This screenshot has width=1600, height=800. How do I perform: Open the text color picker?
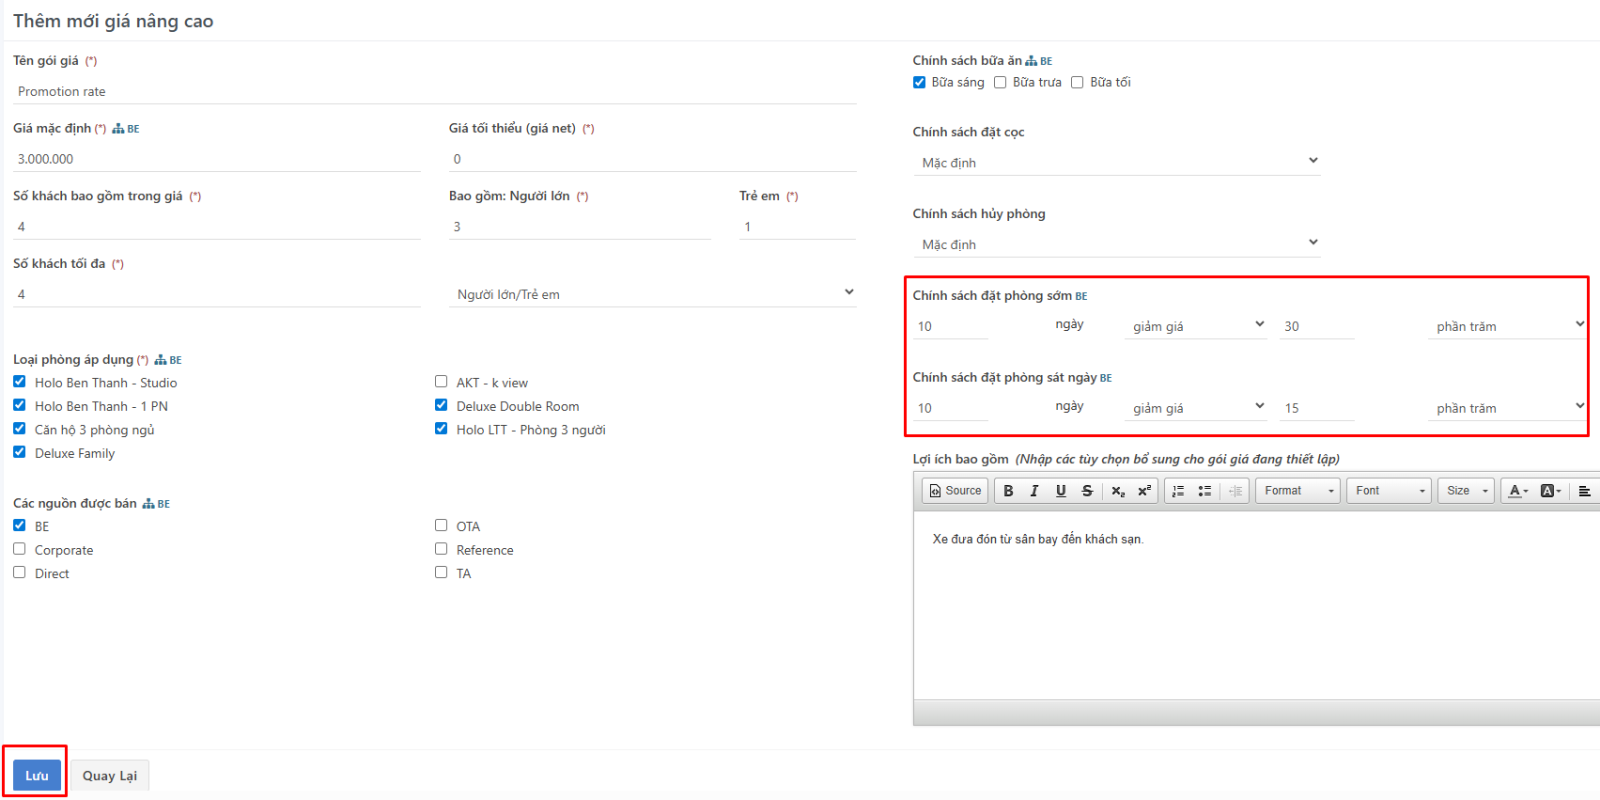click(x=1518, y=491)
